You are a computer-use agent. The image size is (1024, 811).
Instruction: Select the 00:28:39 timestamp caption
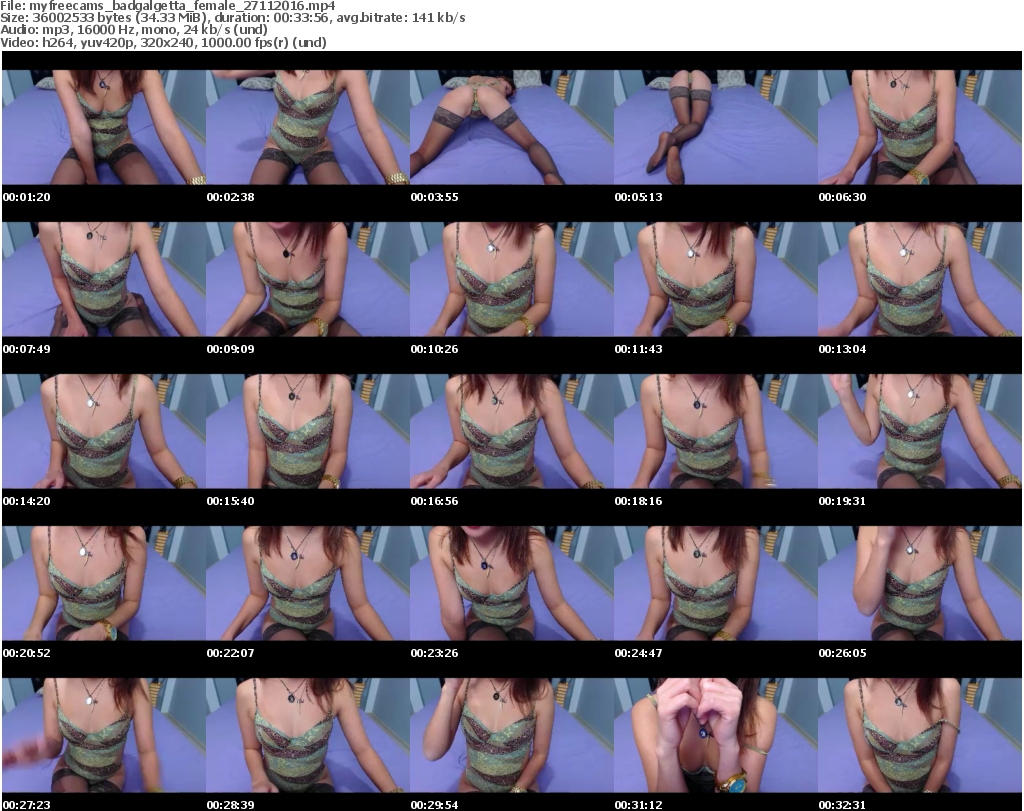click(231, 805)
